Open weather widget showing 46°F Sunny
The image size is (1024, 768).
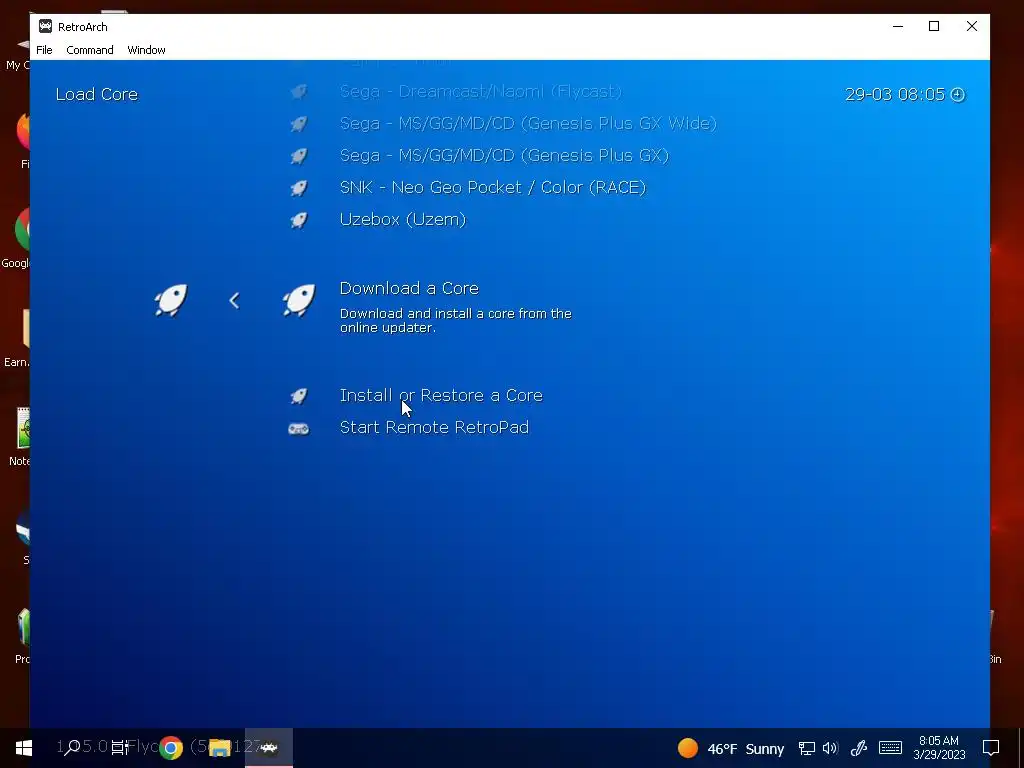click(x=730, y=748)
